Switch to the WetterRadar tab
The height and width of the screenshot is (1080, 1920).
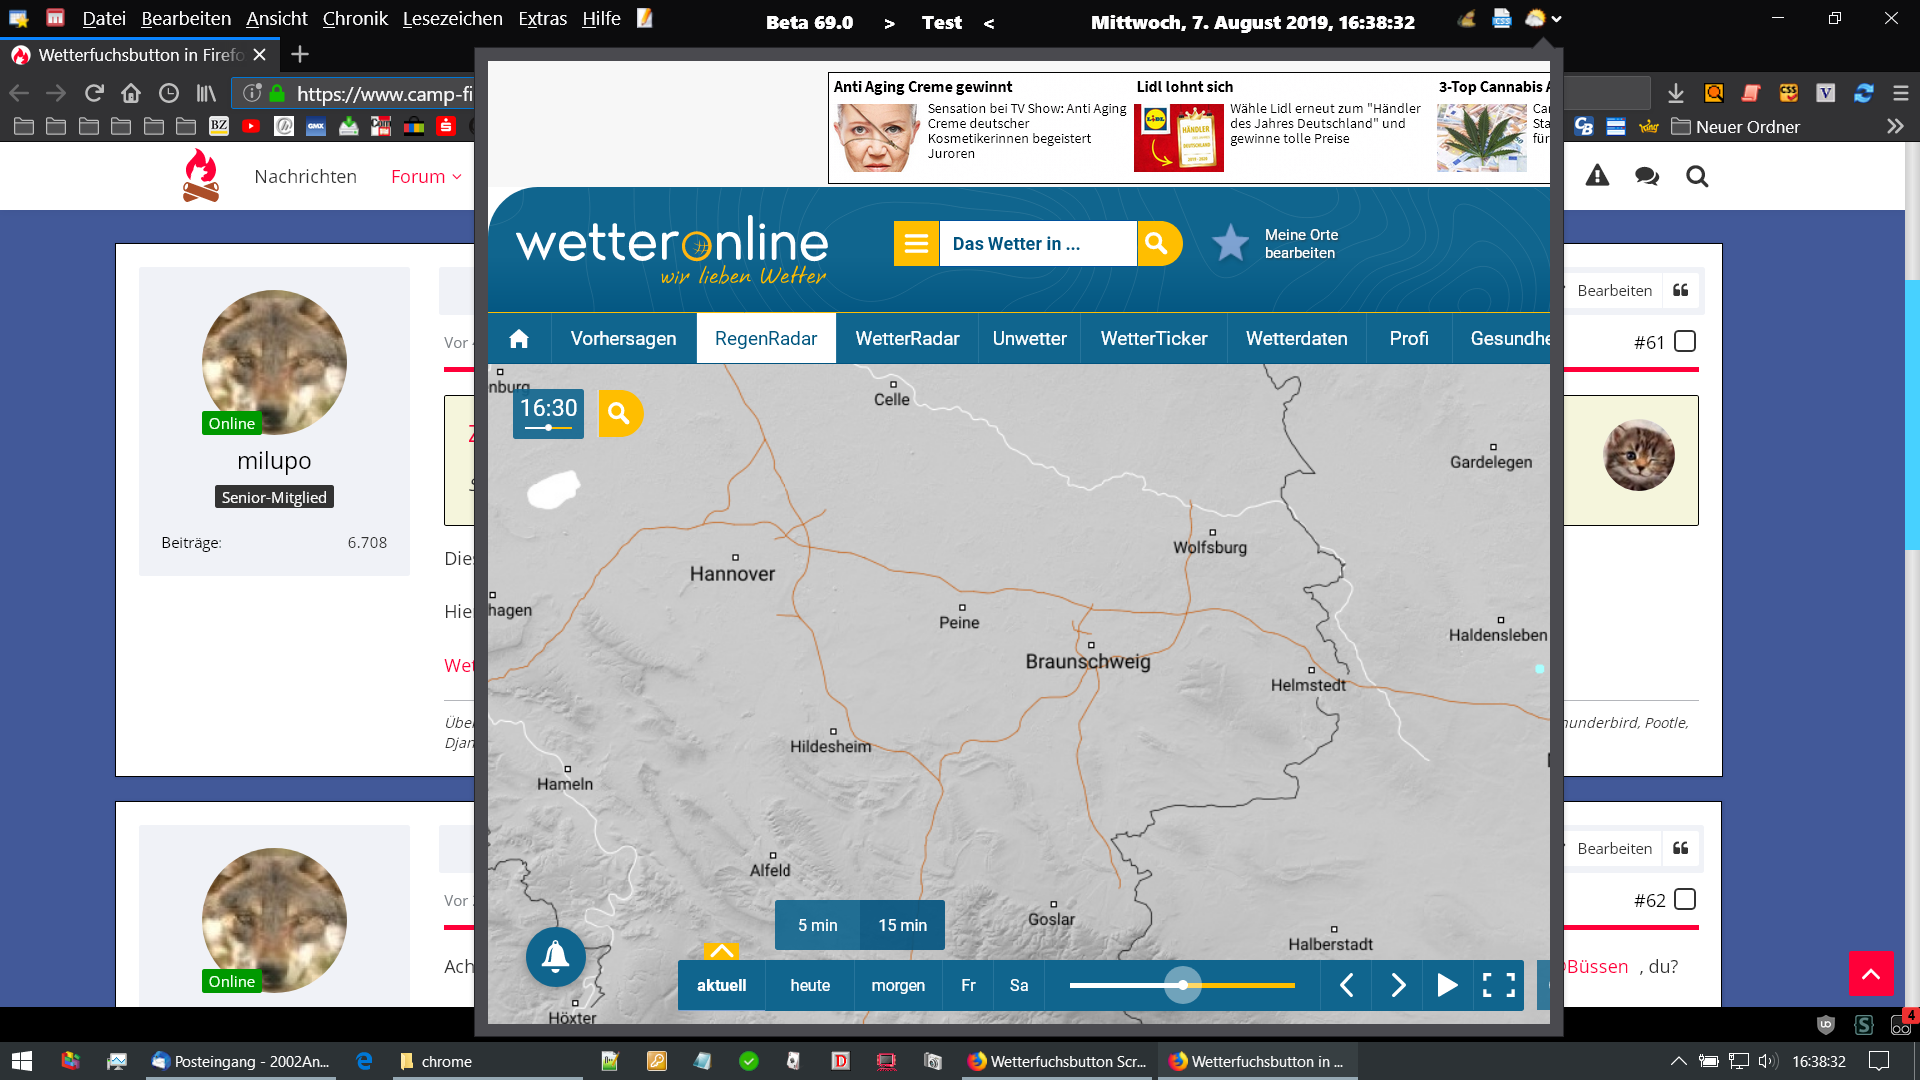tap(907, 339)
